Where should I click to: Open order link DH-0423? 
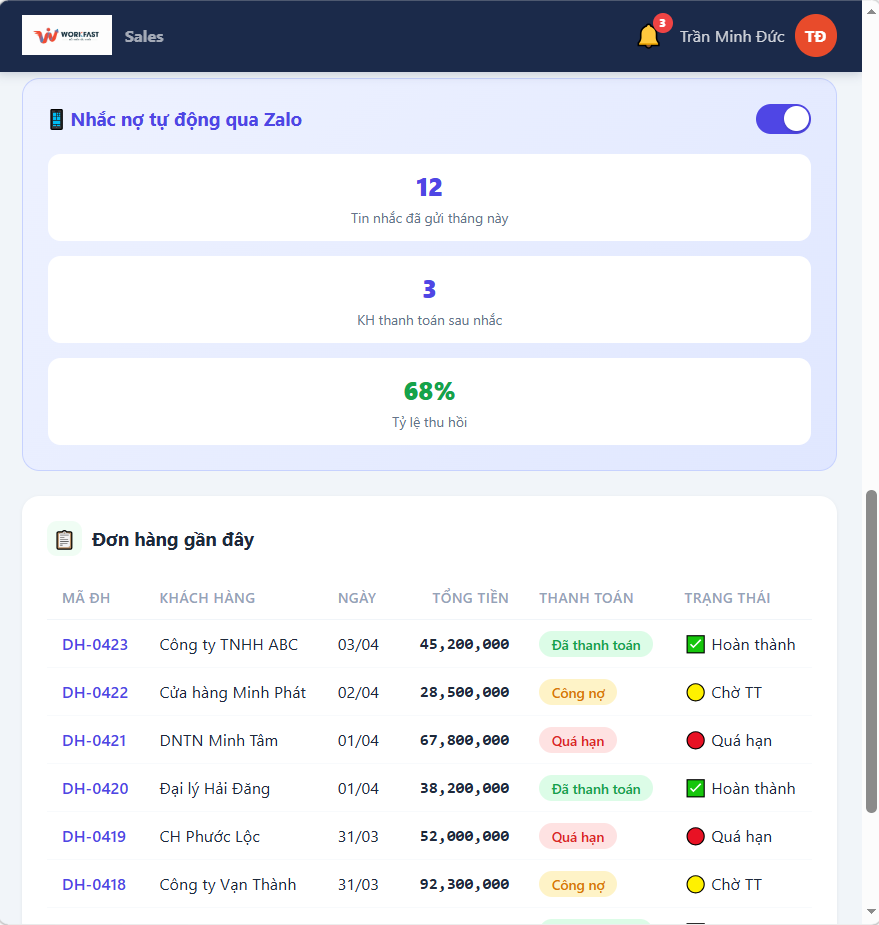coord(95,645)
